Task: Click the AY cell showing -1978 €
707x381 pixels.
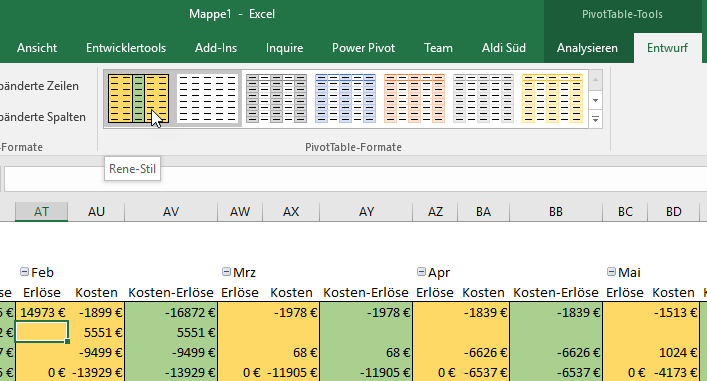Action: click(x=366, y=312)
